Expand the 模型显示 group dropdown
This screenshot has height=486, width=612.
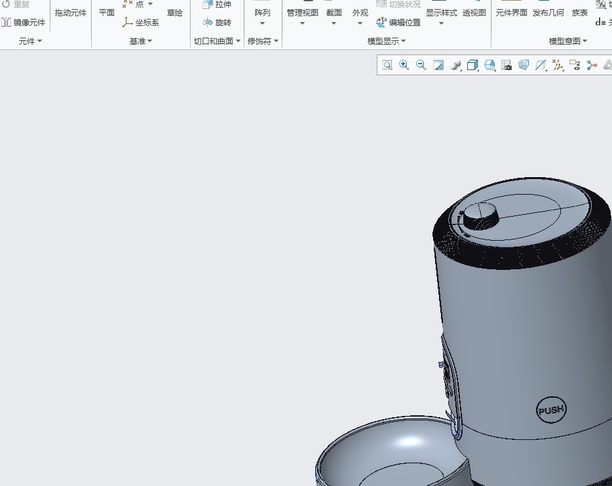pos(386,41)
